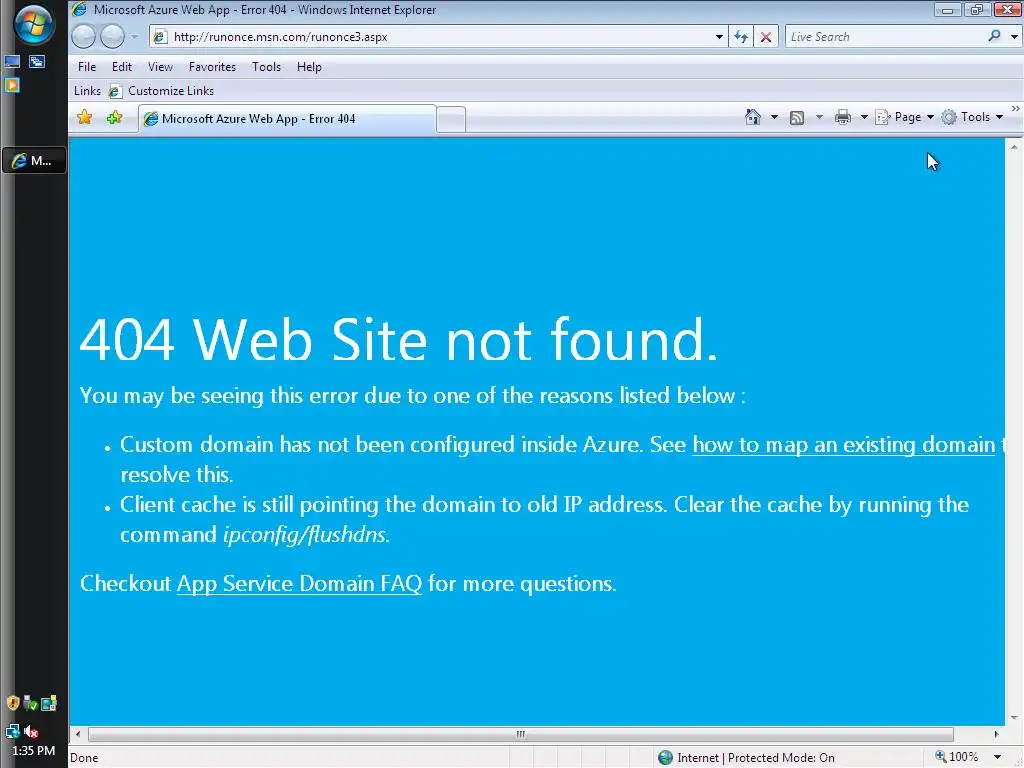1024x768 pixels.
Task: Click the horizontal scrollbar thumb
Action: point(520,734)
